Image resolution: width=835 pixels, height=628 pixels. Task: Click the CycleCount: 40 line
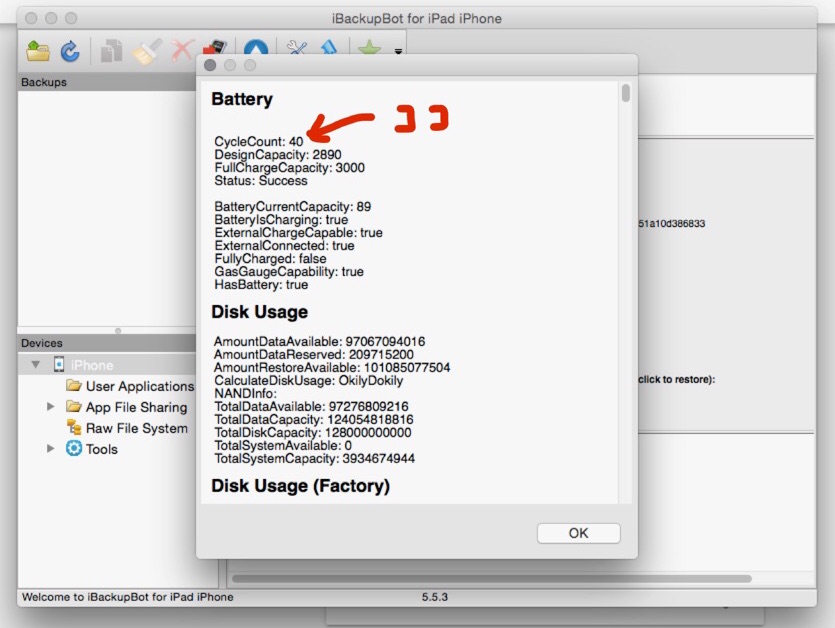pos(259,142)
